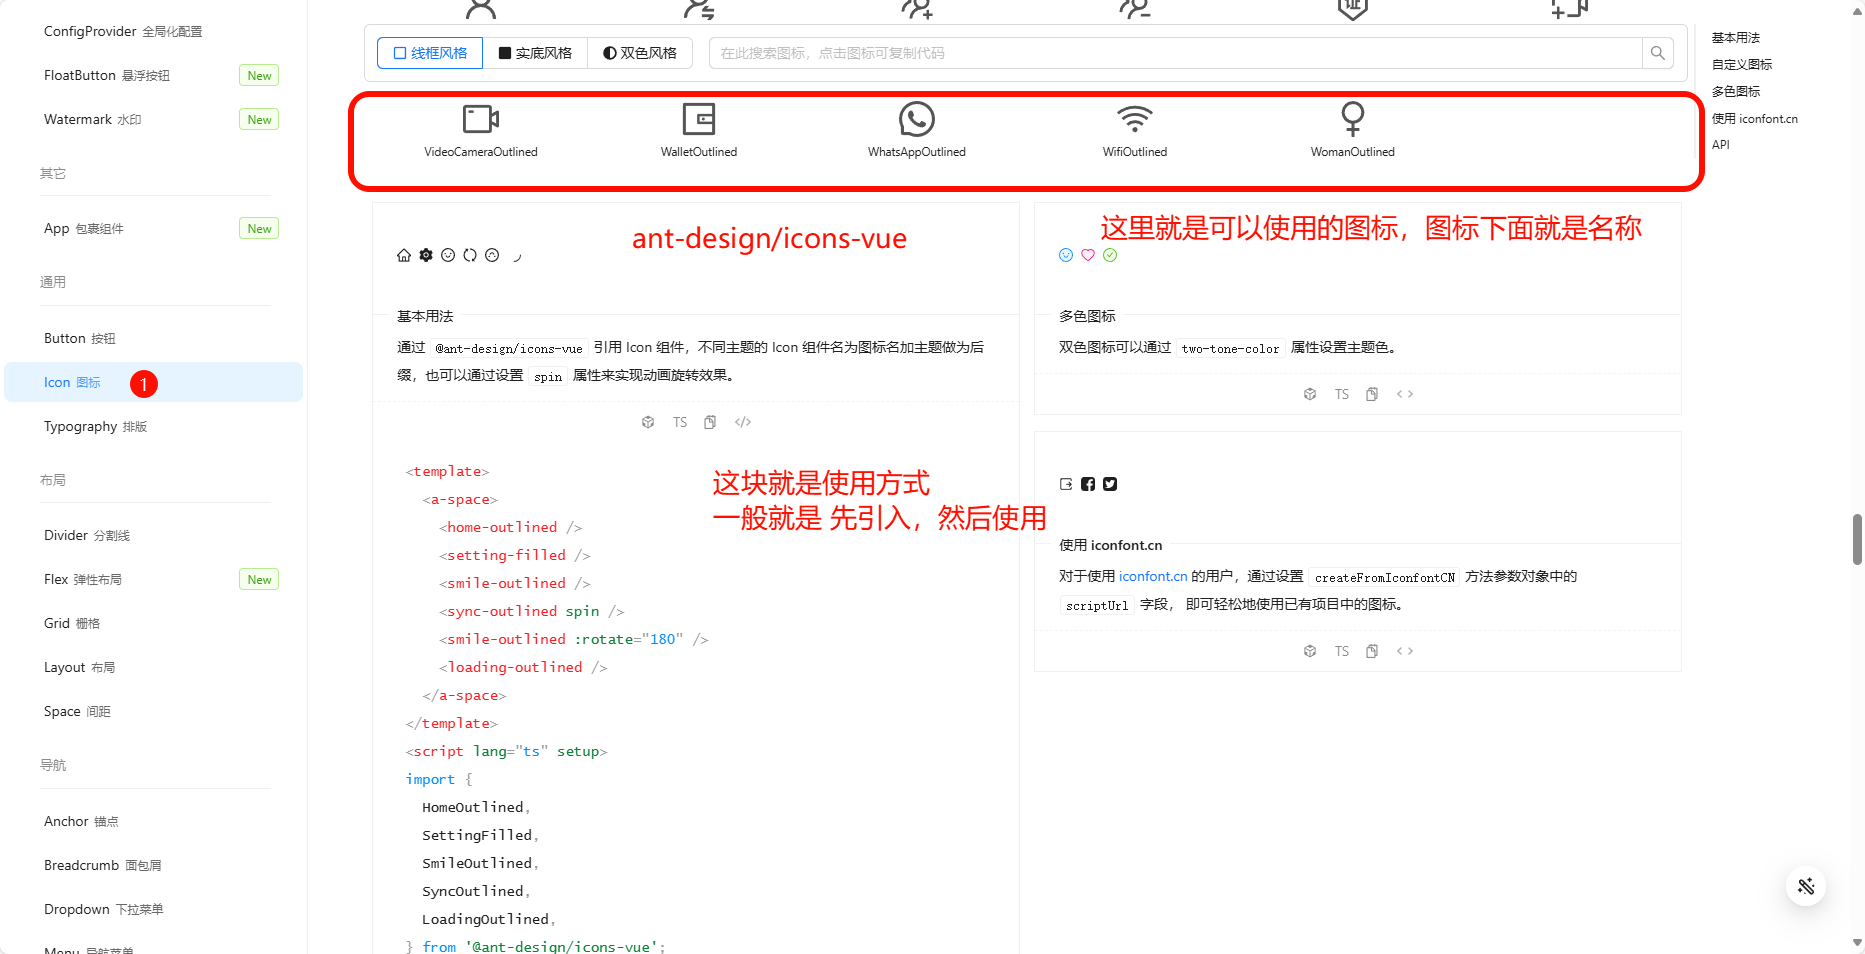1865x954 pixels.
Task: Open the iconfont.cn link
Action: pos(1153,576)
